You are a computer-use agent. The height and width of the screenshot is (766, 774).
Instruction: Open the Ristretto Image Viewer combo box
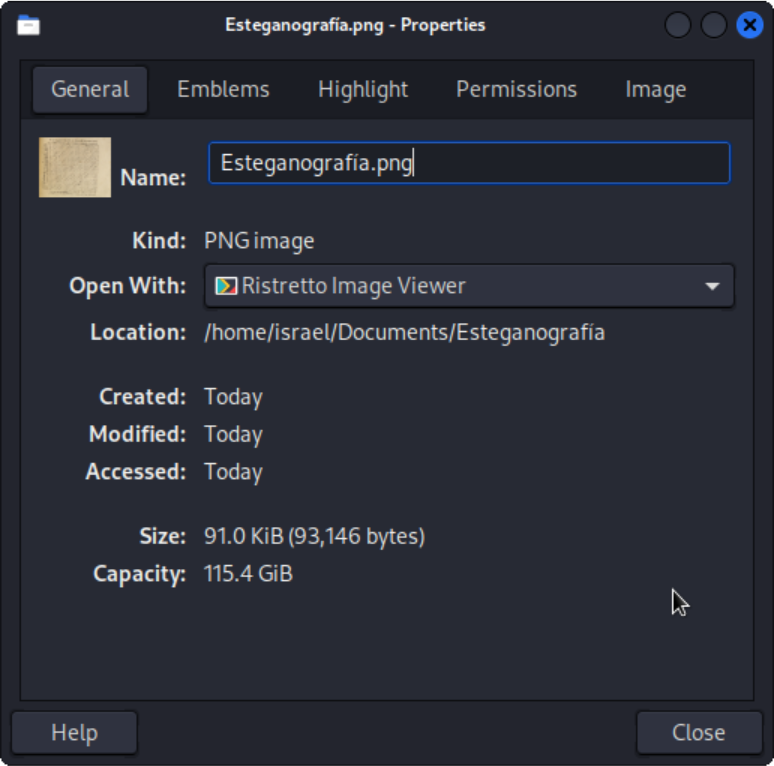(x=468, y=286)
